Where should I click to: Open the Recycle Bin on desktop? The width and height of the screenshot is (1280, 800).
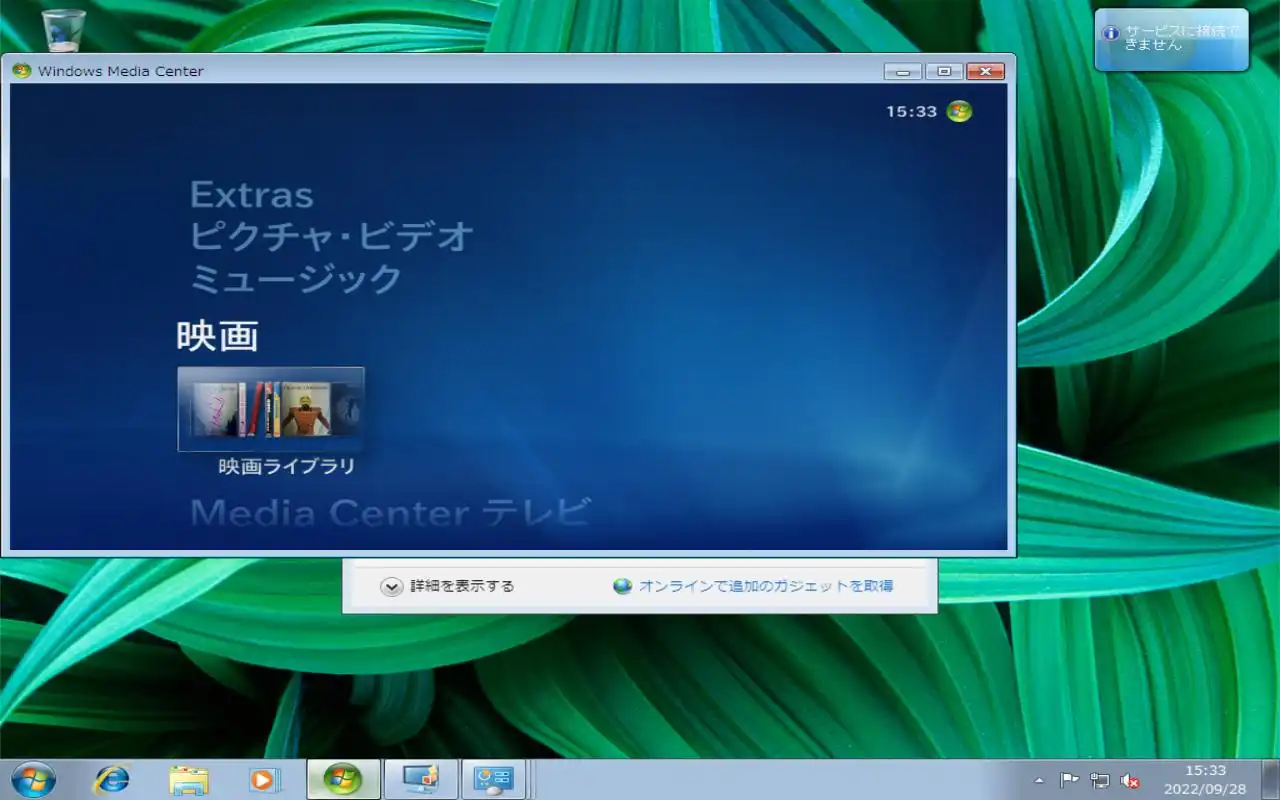(64, 29)
